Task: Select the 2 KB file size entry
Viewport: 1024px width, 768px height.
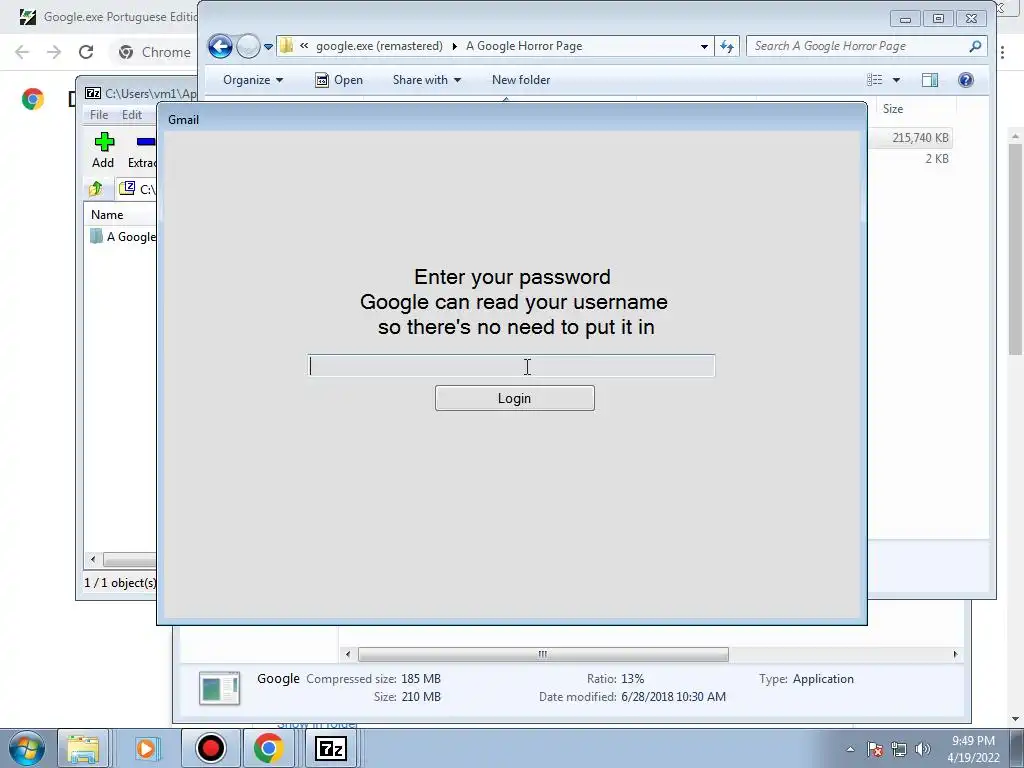Action: 936,159
